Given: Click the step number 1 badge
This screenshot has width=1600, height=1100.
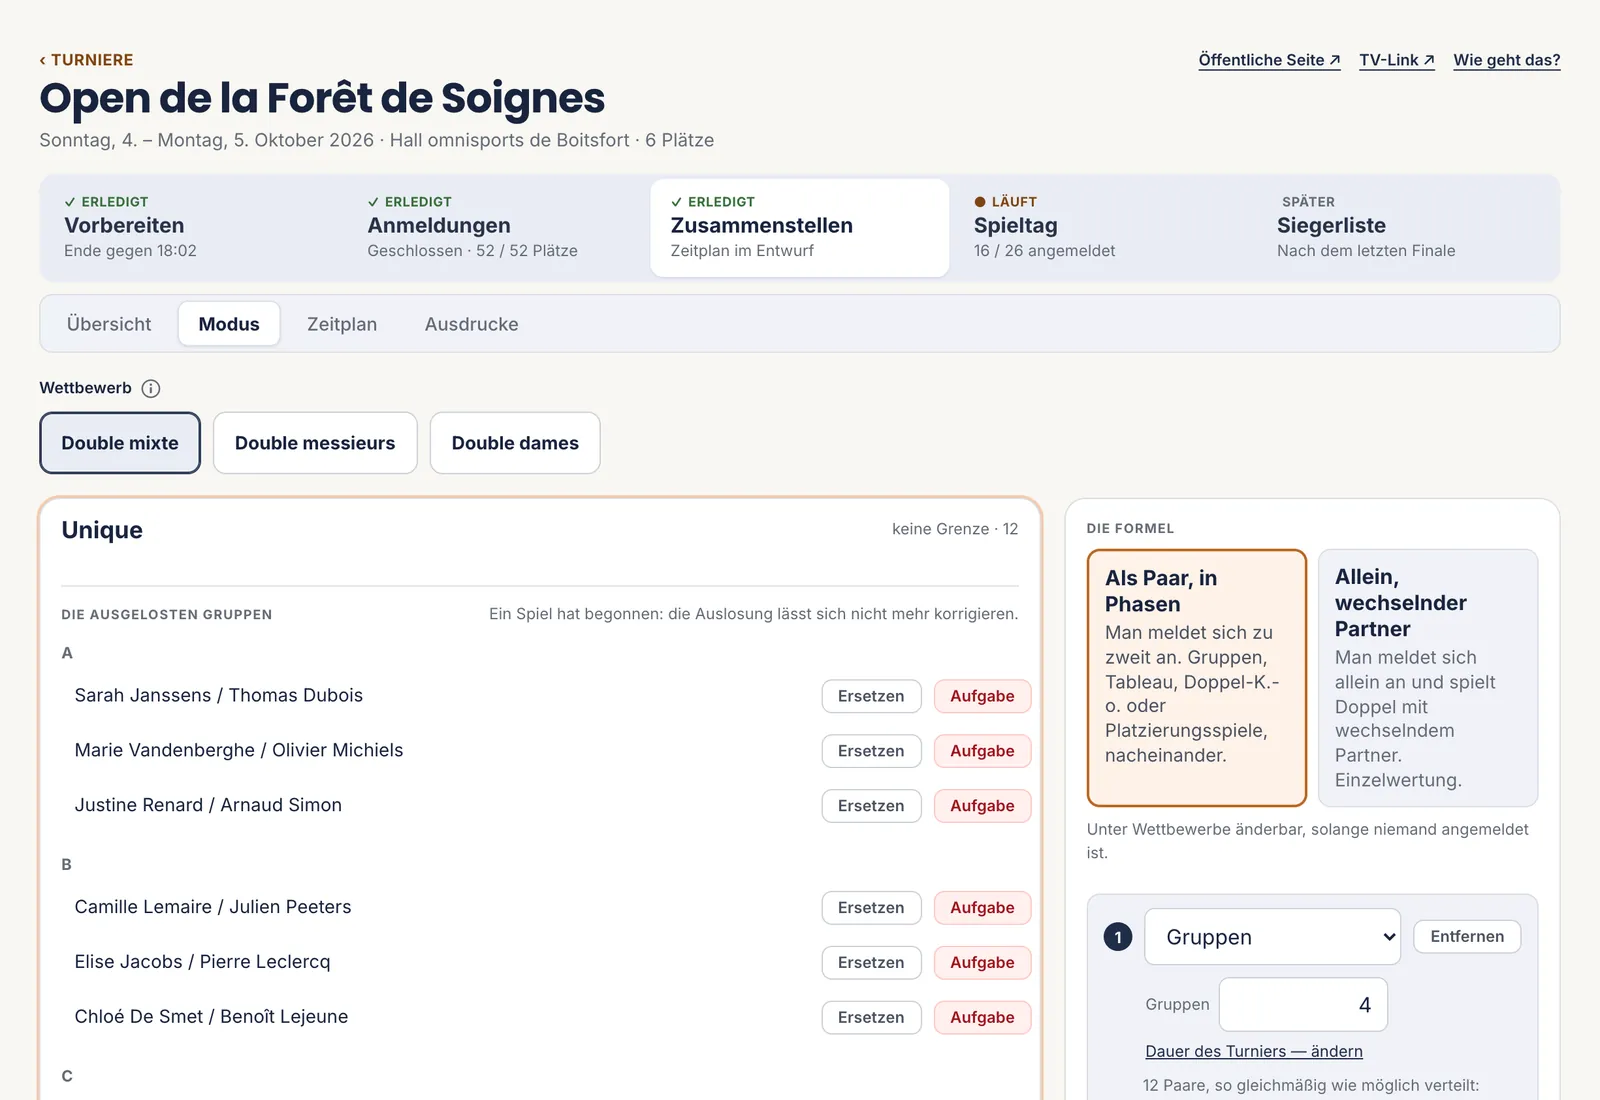Looking at the screenshot, I should [1118, 937].
